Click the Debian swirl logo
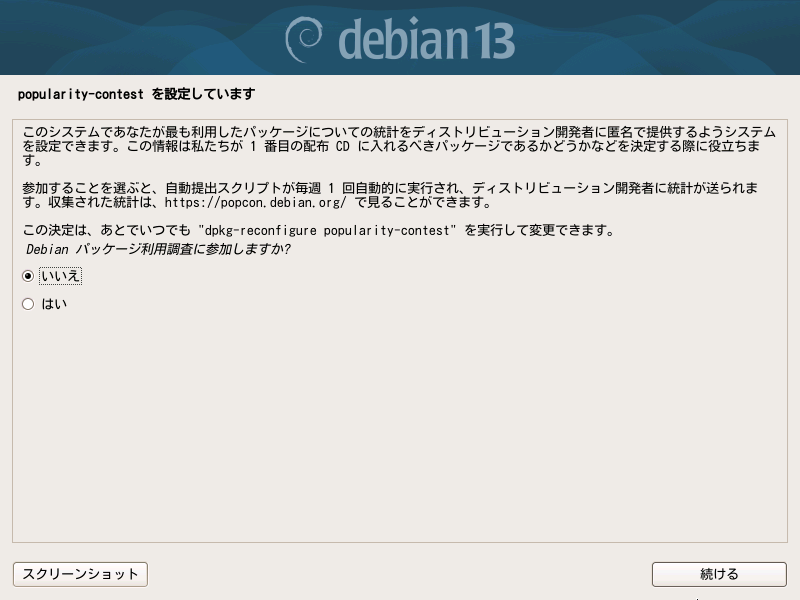 [304, 39]
